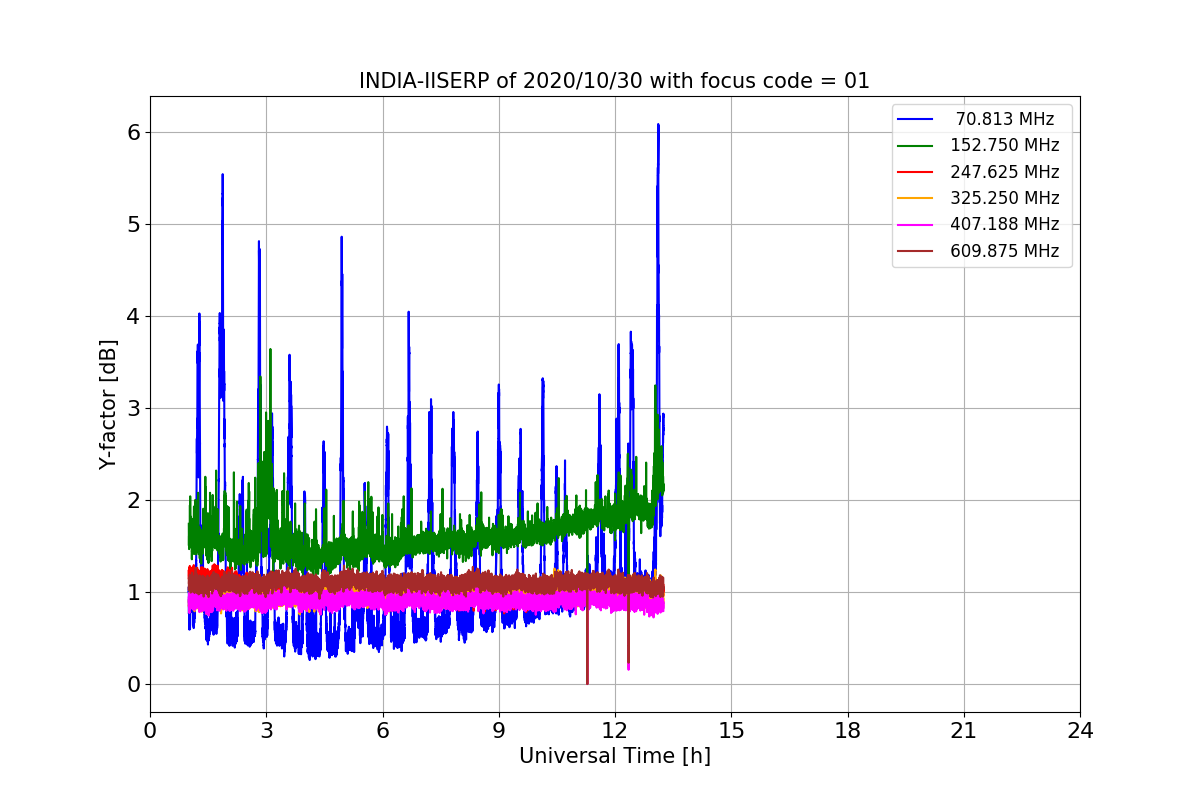1200x800 pixels.
Task: Click y-axis tick label 5
Action: coord(133,224)
